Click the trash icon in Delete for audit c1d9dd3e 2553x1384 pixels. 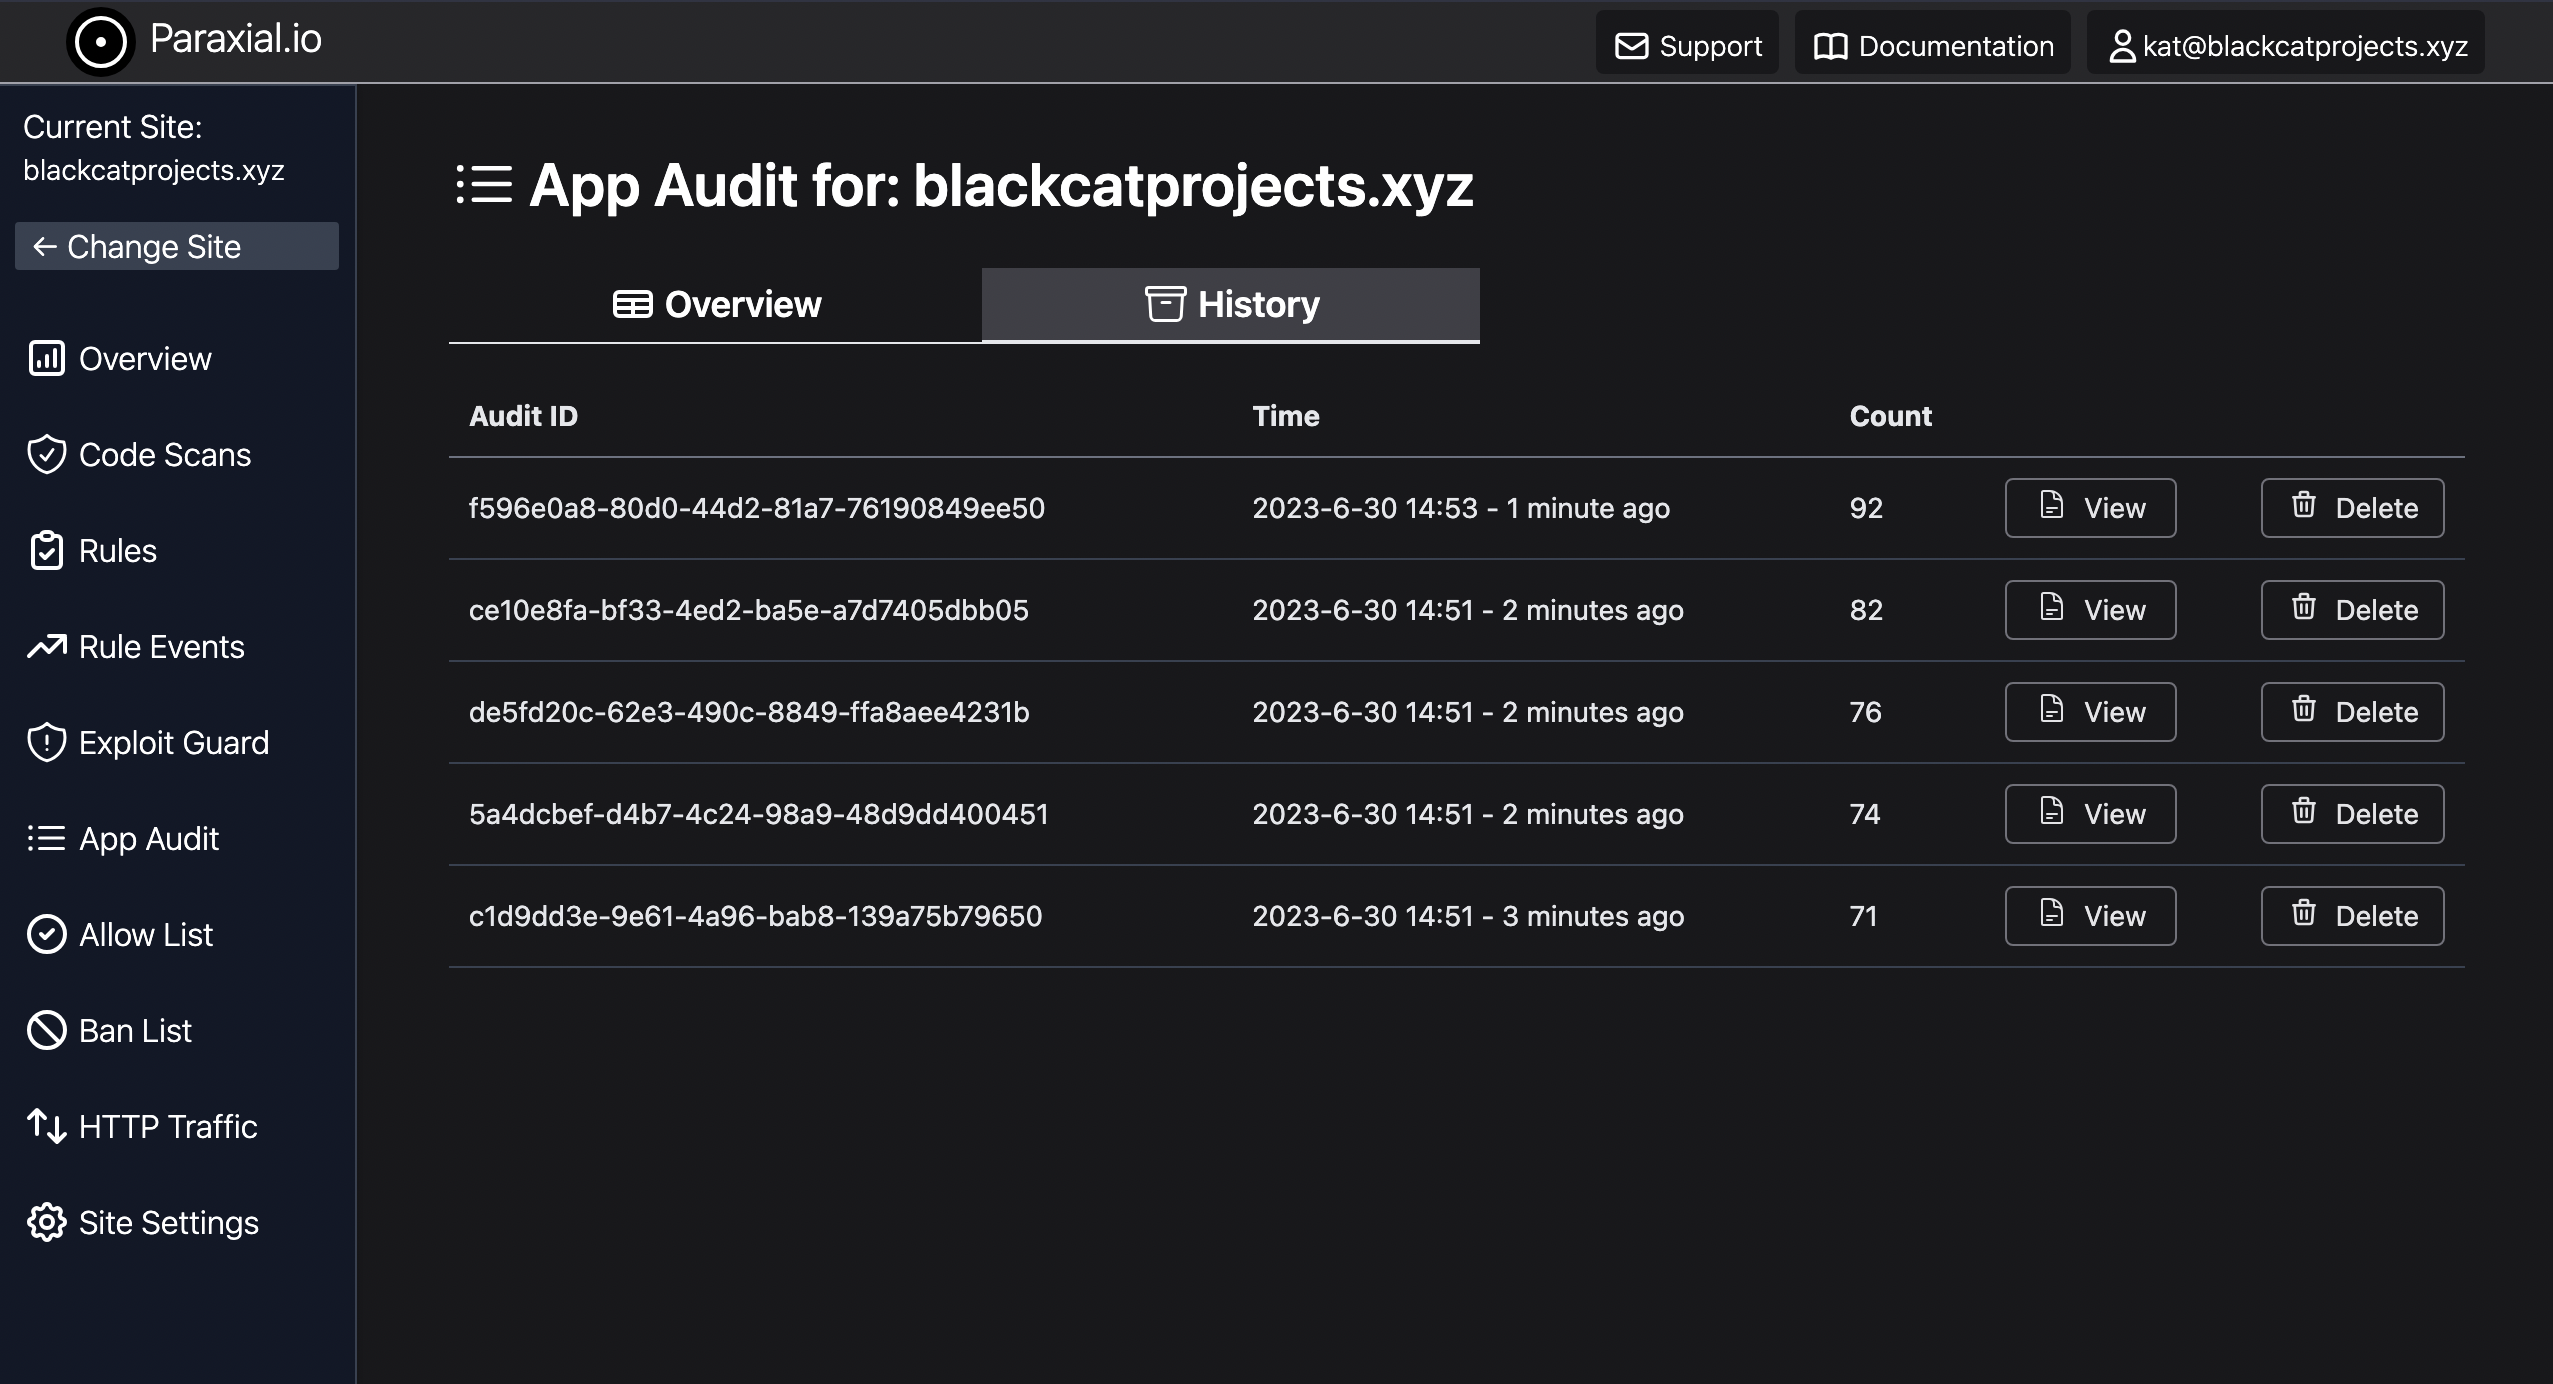(2304, 913)
